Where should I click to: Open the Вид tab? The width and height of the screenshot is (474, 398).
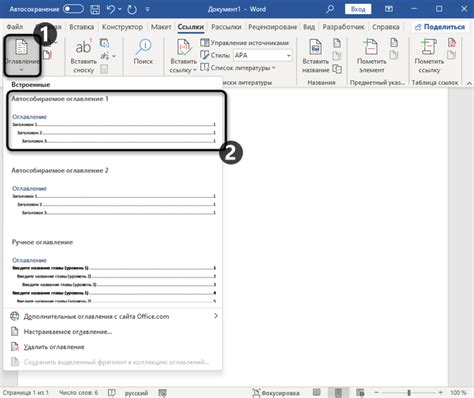point(309,27)
